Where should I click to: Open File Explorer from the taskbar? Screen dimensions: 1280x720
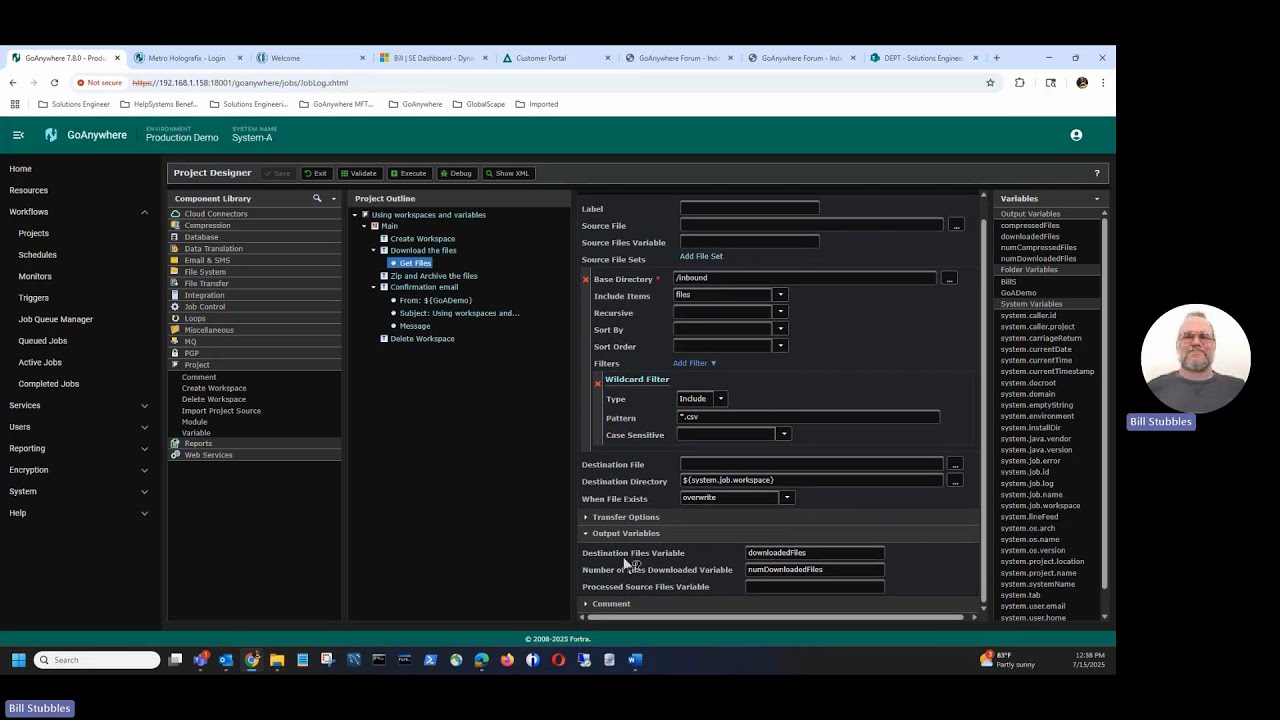pyautogui.click(x=277, y=660)
